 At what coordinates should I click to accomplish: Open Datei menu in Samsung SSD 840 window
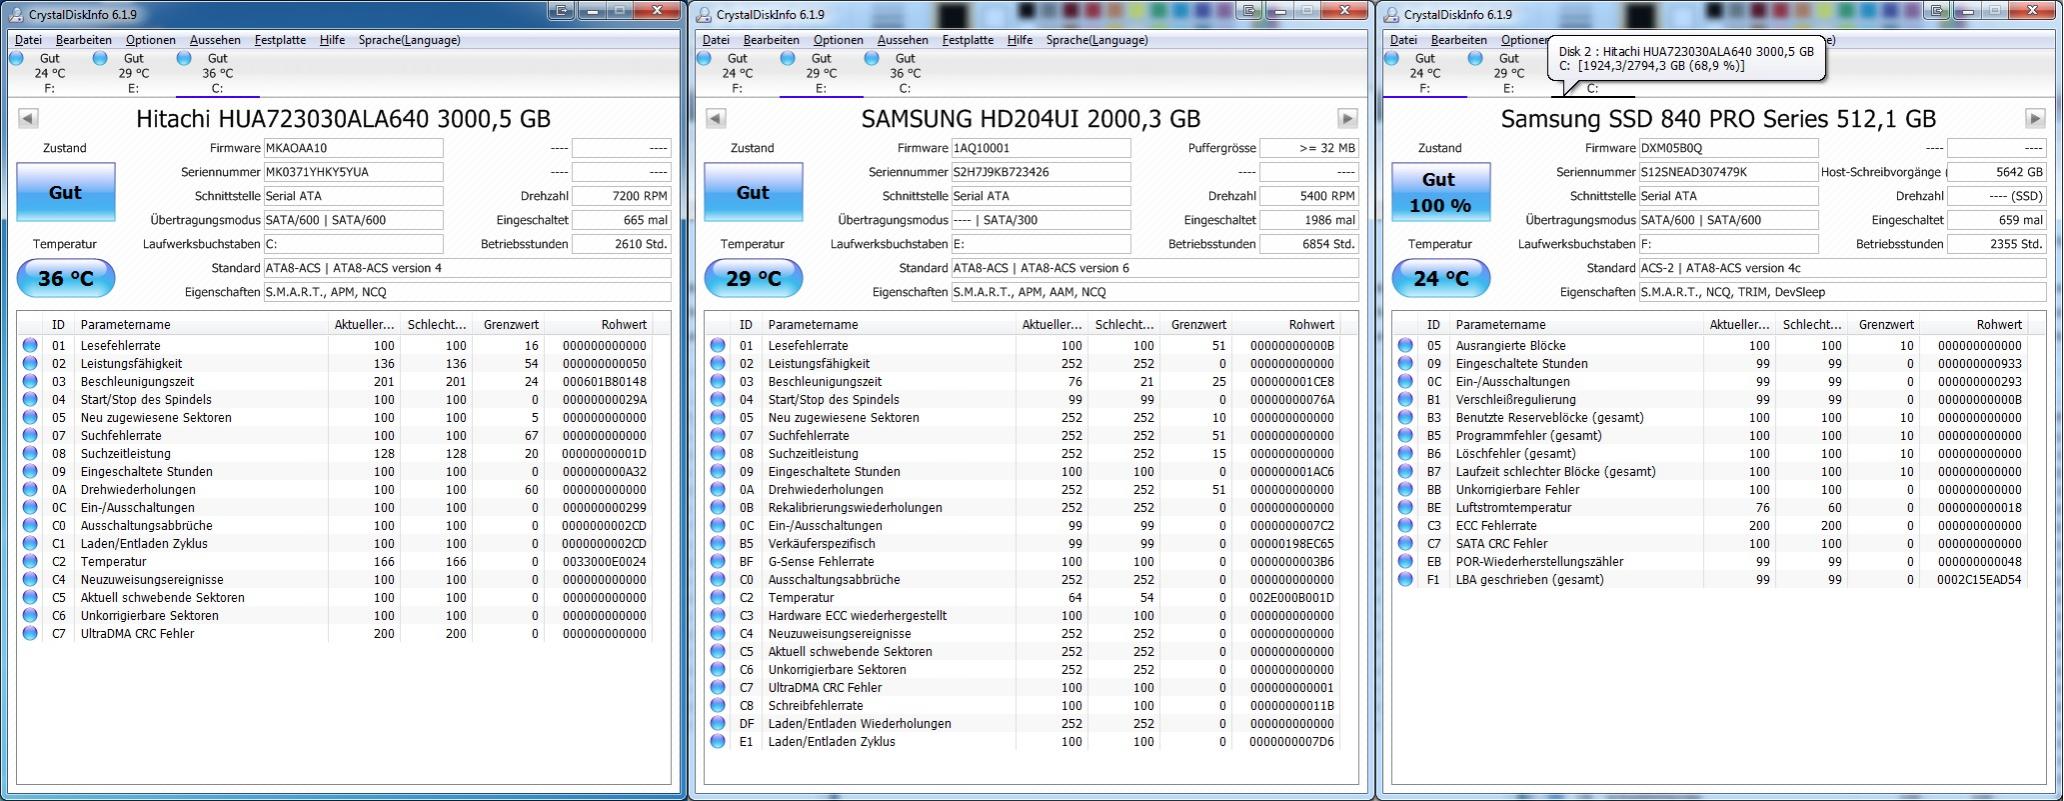1404,40
